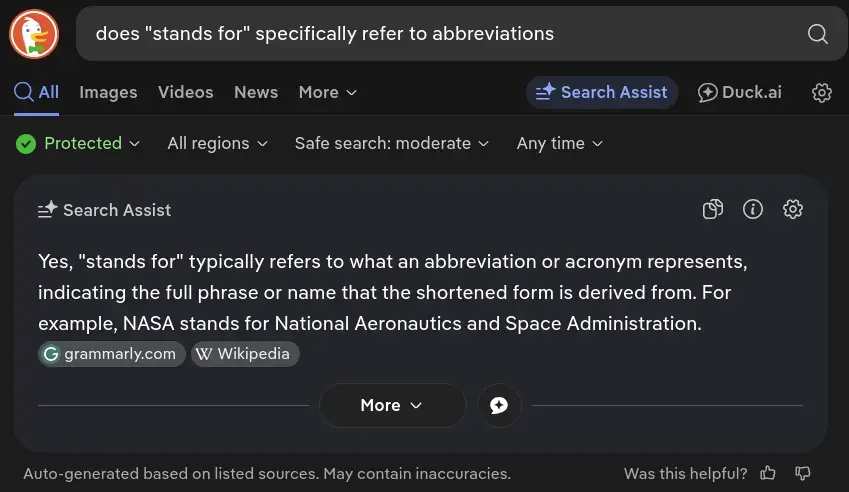Expand the All regions dropdown
This screenshot has height=492, width=849.
[x=217, y=143]
